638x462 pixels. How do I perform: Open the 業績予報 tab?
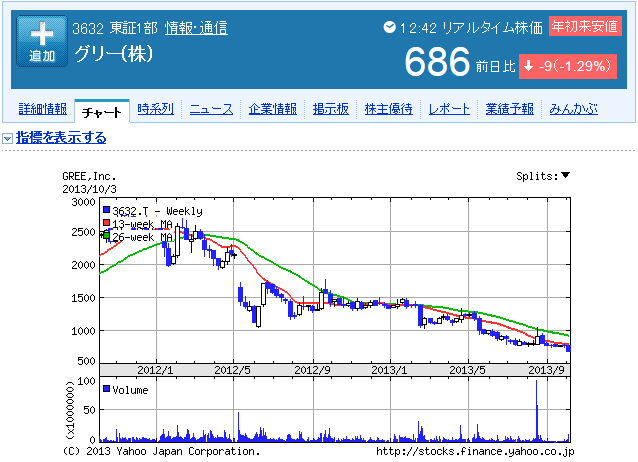point(509,109)
